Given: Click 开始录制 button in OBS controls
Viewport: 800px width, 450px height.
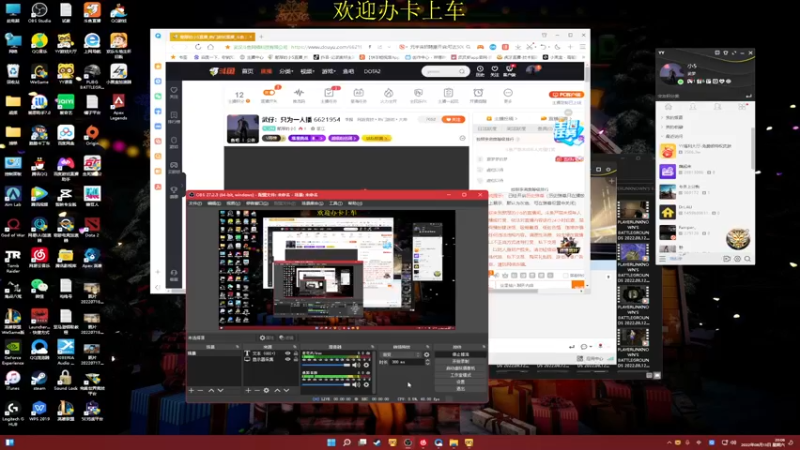Looking at the screenshot, I should (x=460, y=361).
